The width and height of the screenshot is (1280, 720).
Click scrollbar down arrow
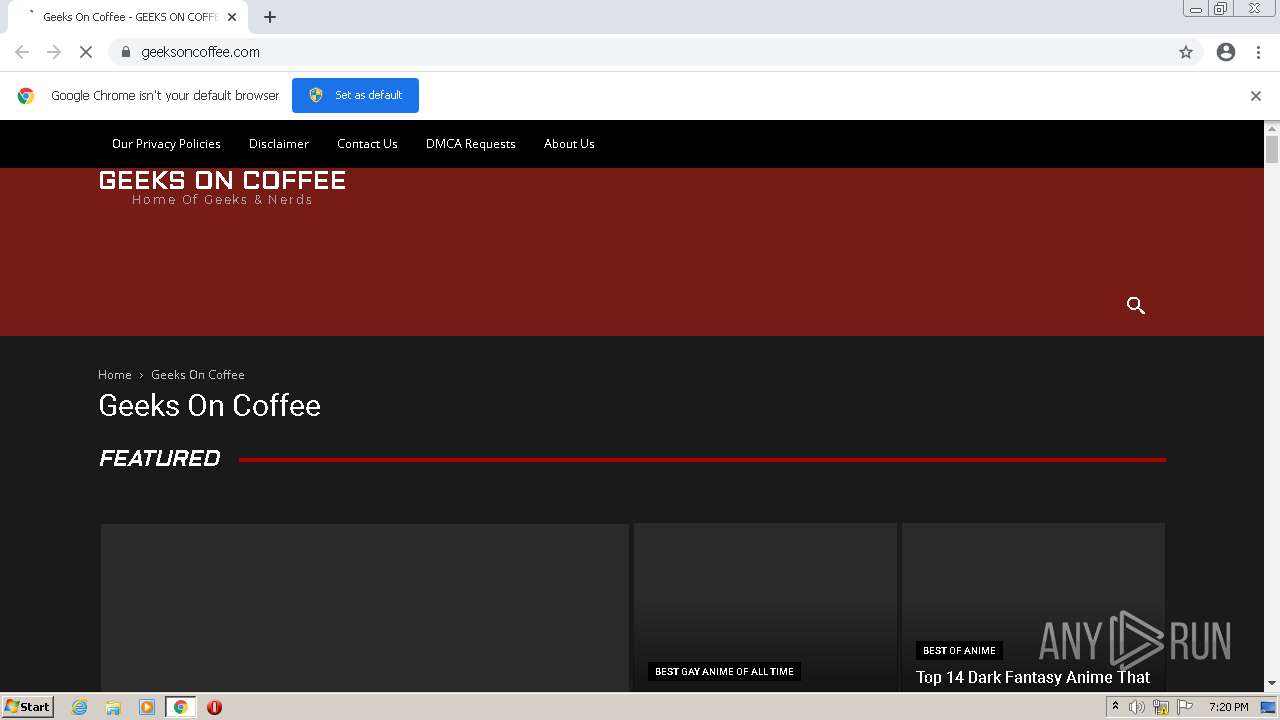tap(1272, 684)
